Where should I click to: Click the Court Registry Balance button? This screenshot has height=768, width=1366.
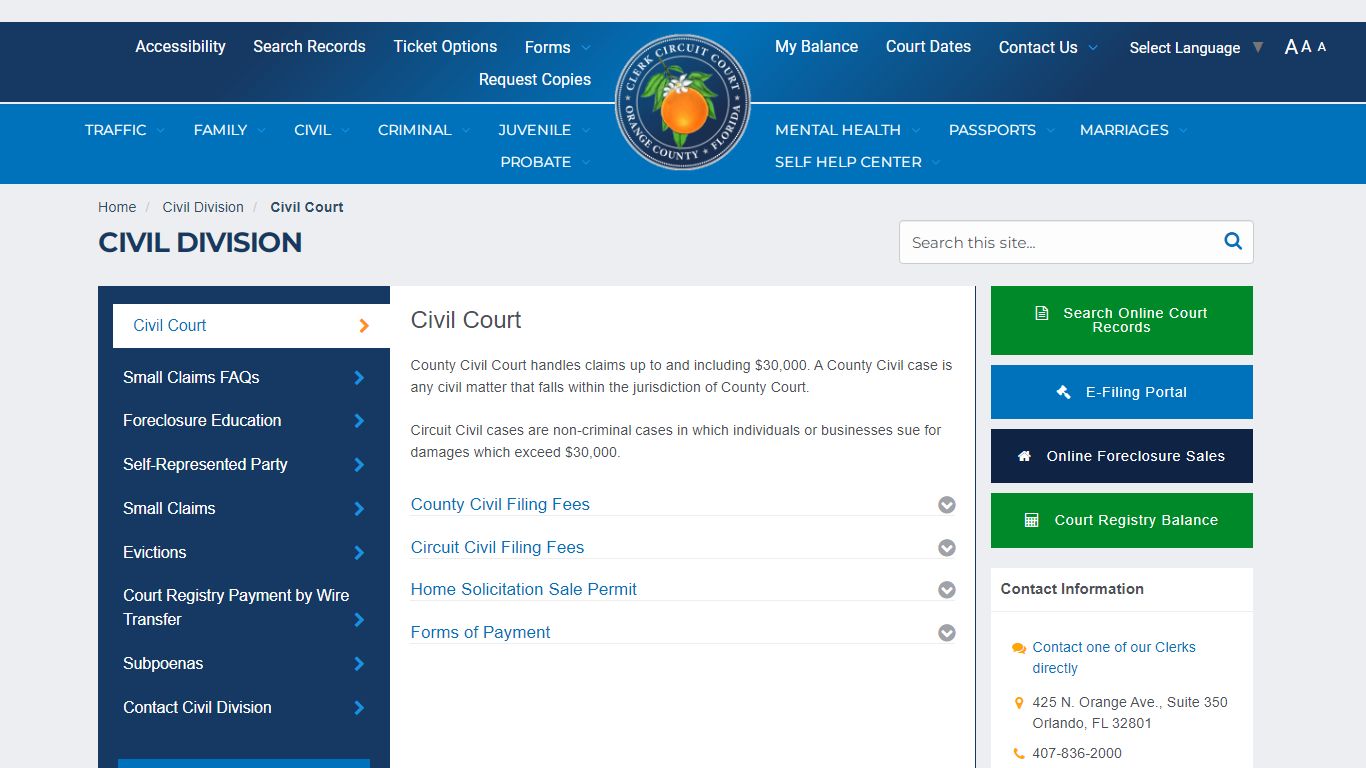tap(1122, 520)
